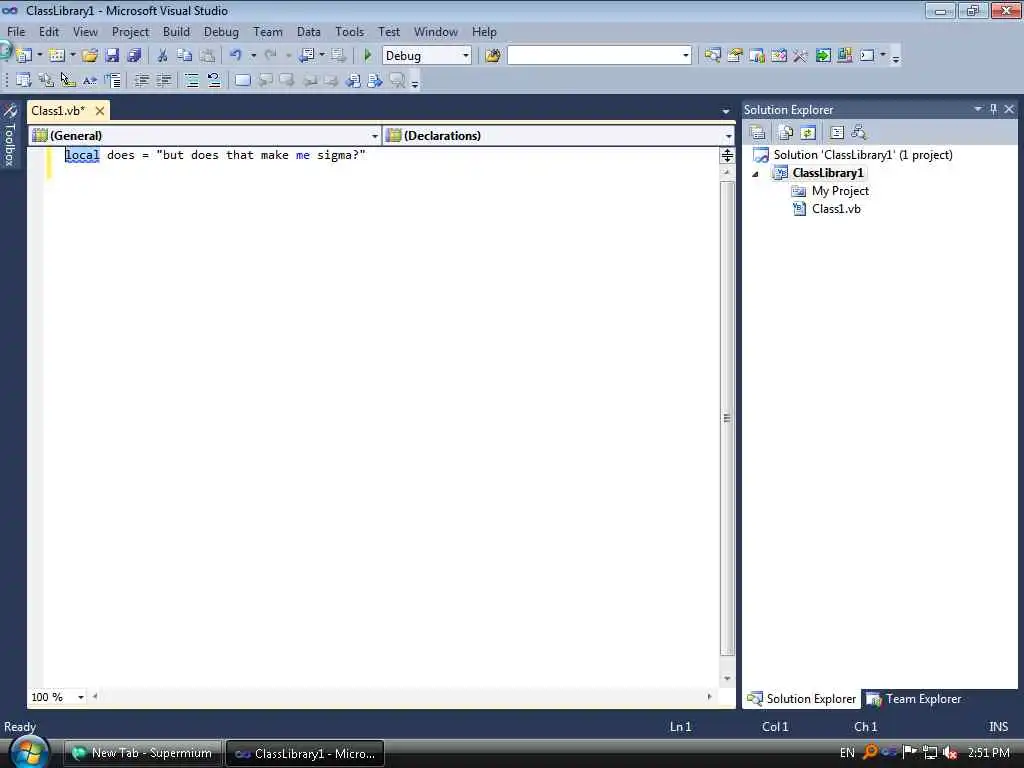The width and height of the screenshot is (1024, 768).
Task: Open the Solution Explorer window position menu
Action: [x=978, y=109]
